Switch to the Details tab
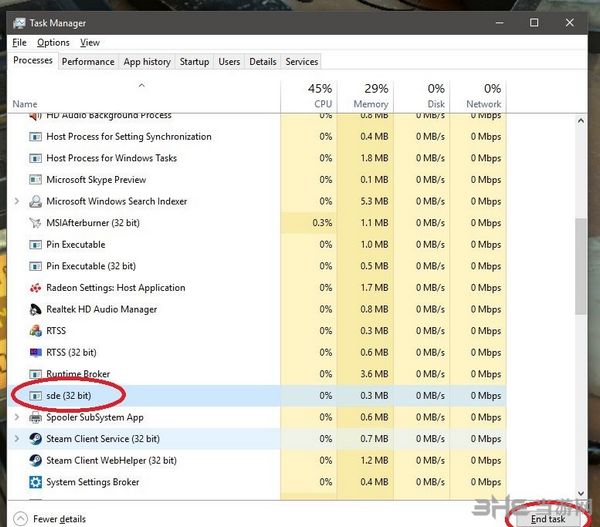Screen dimensions: 600x527 click(x=262, y=62)
